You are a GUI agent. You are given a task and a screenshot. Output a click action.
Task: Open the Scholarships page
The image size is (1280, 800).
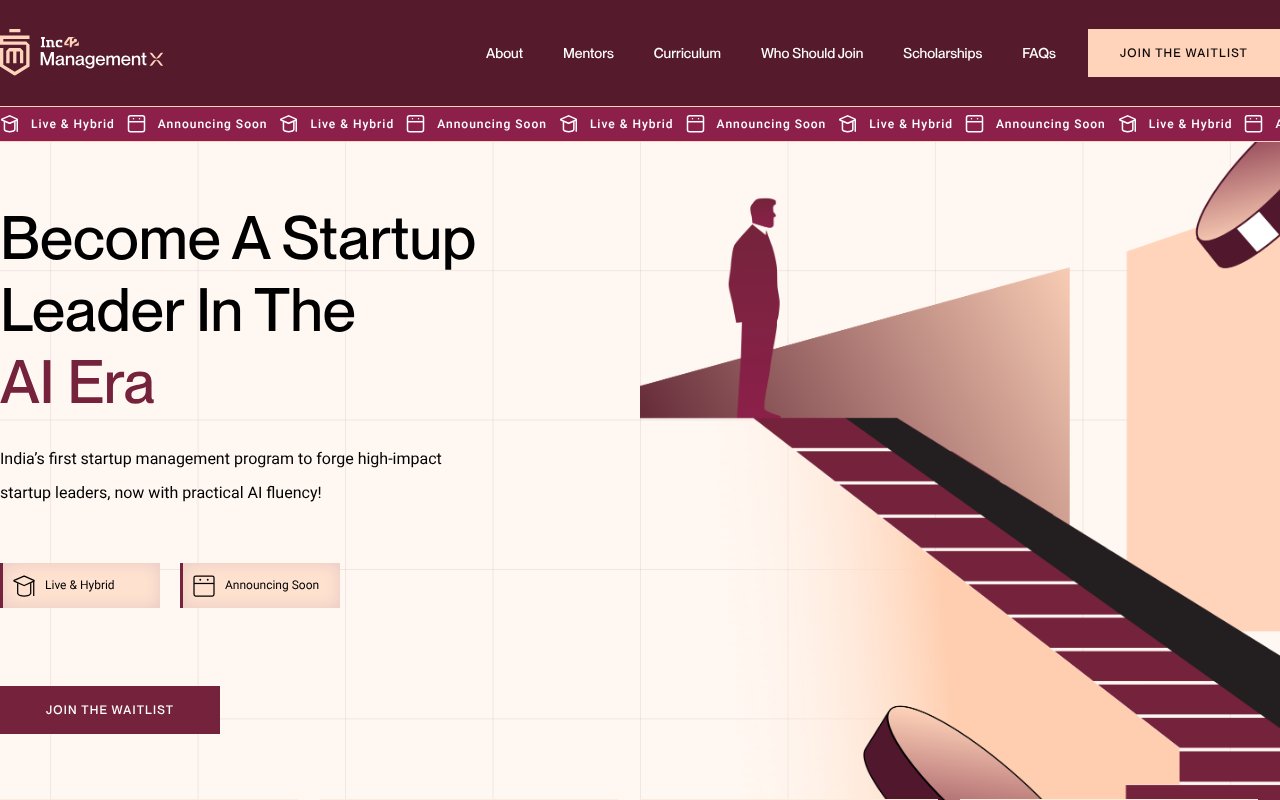942,53
